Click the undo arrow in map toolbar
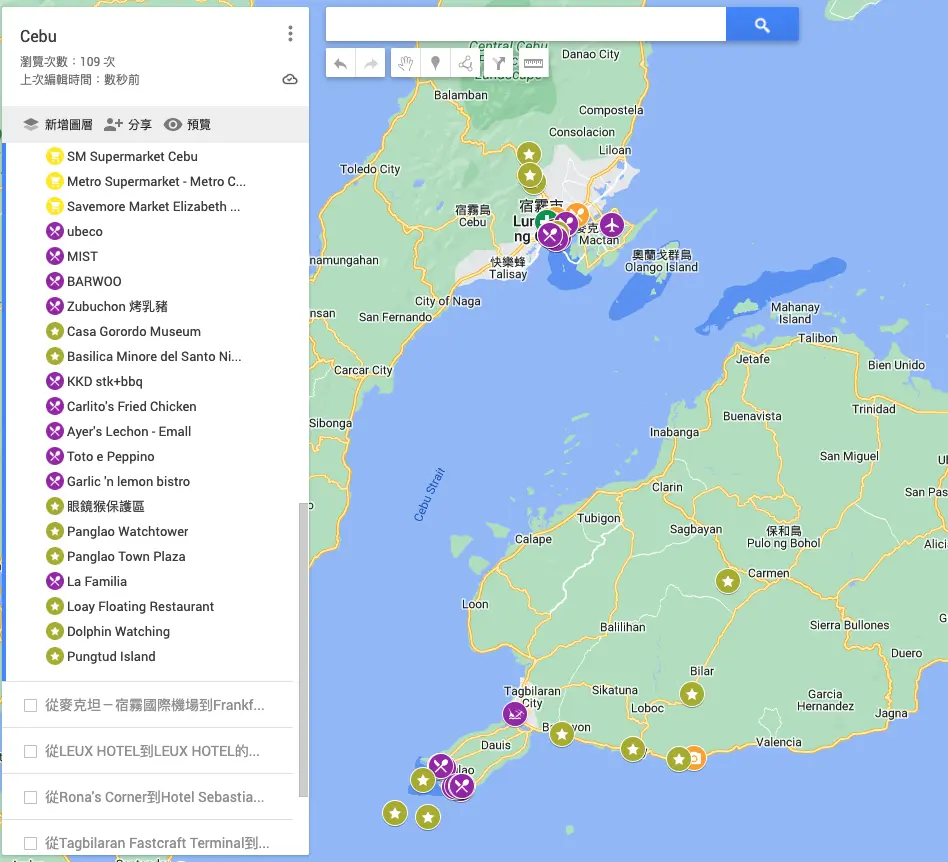 pyautogui.click(x=341, y=63)
